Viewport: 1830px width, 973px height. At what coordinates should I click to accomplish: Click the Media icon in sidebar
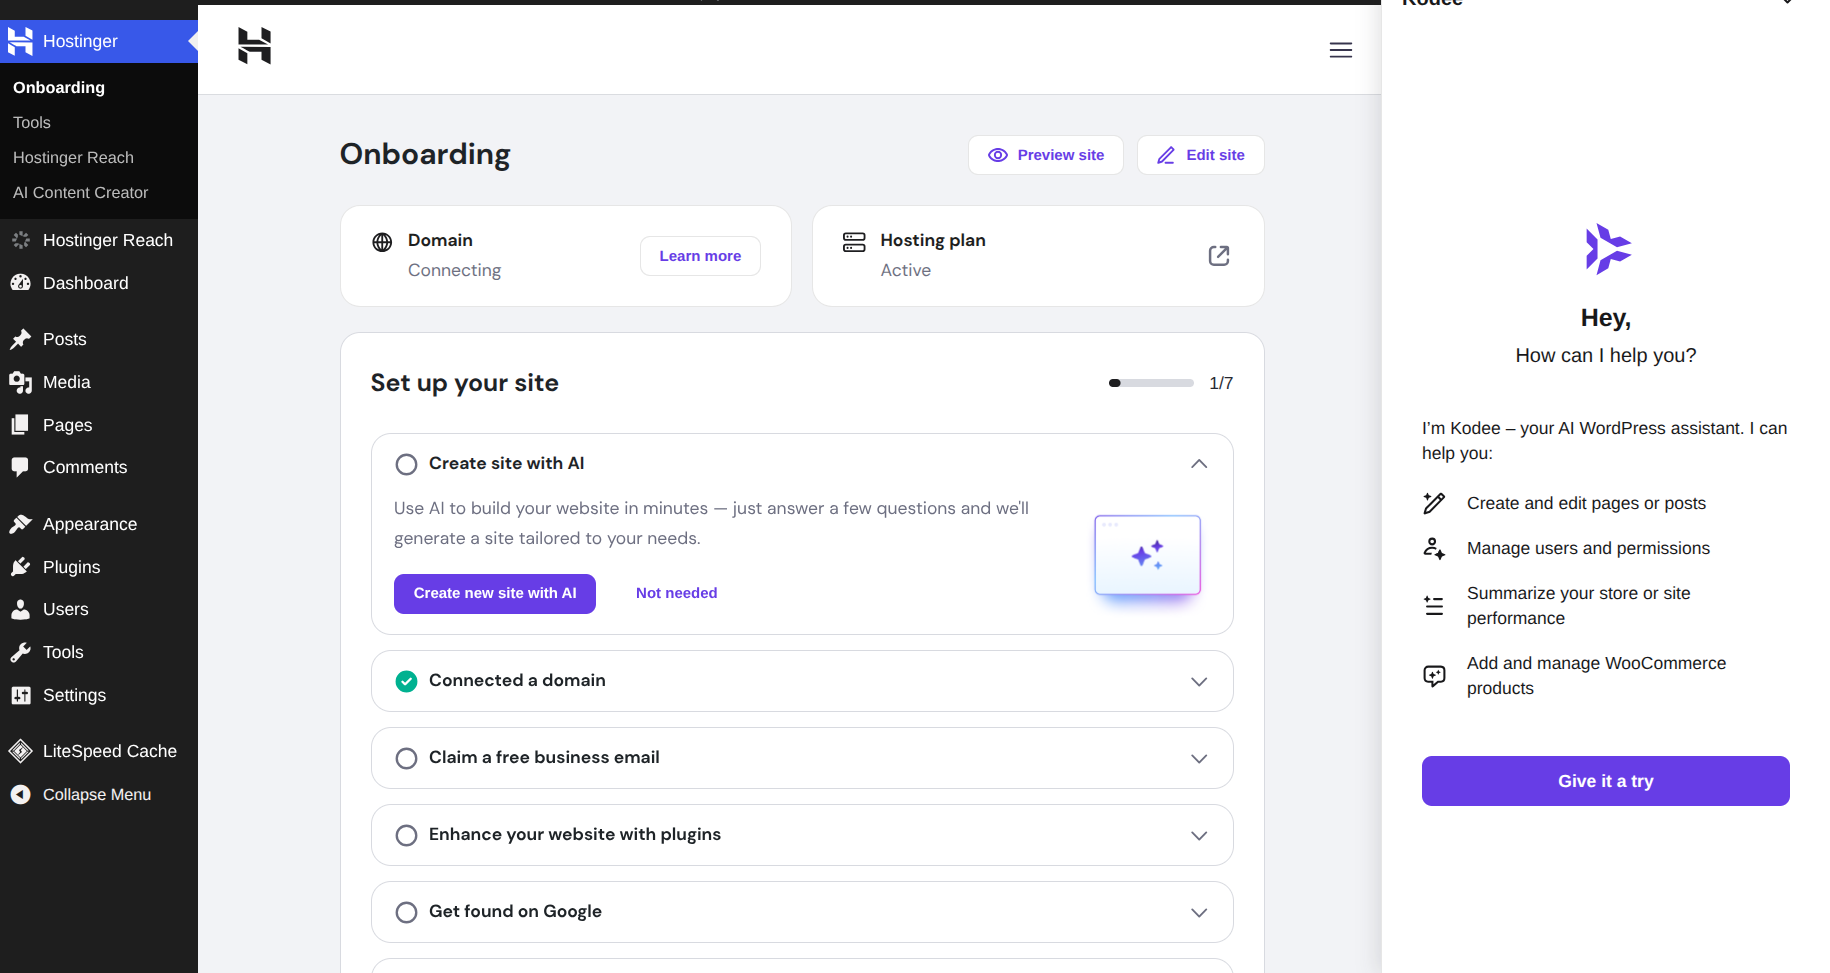20,382
